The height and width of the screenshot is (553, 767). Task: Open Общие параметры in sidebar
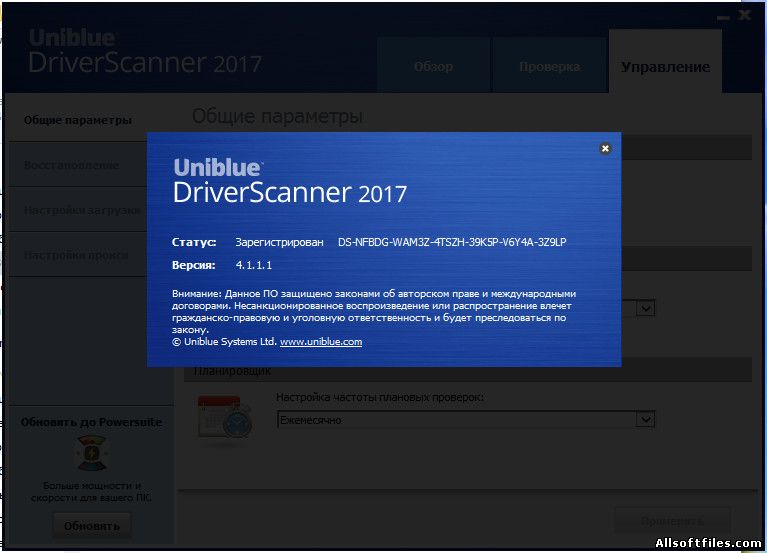[78, 120]
